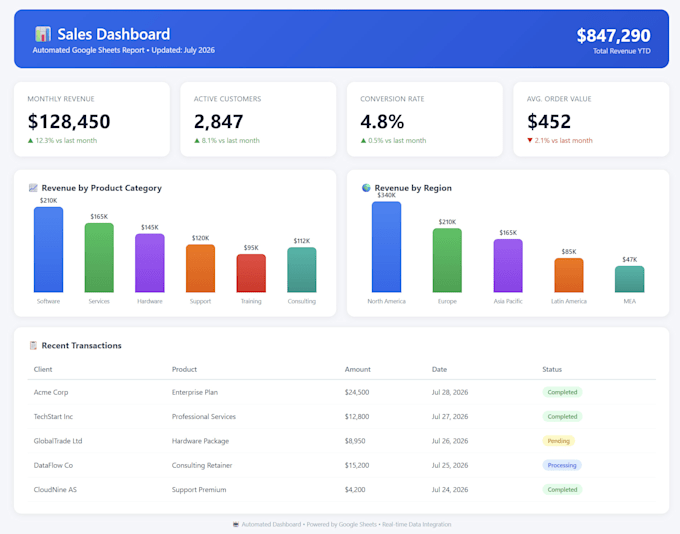The image size is (680, 534).
Task: Click the green up arrow under Monthly Revenue
Action: coord(30,141)
